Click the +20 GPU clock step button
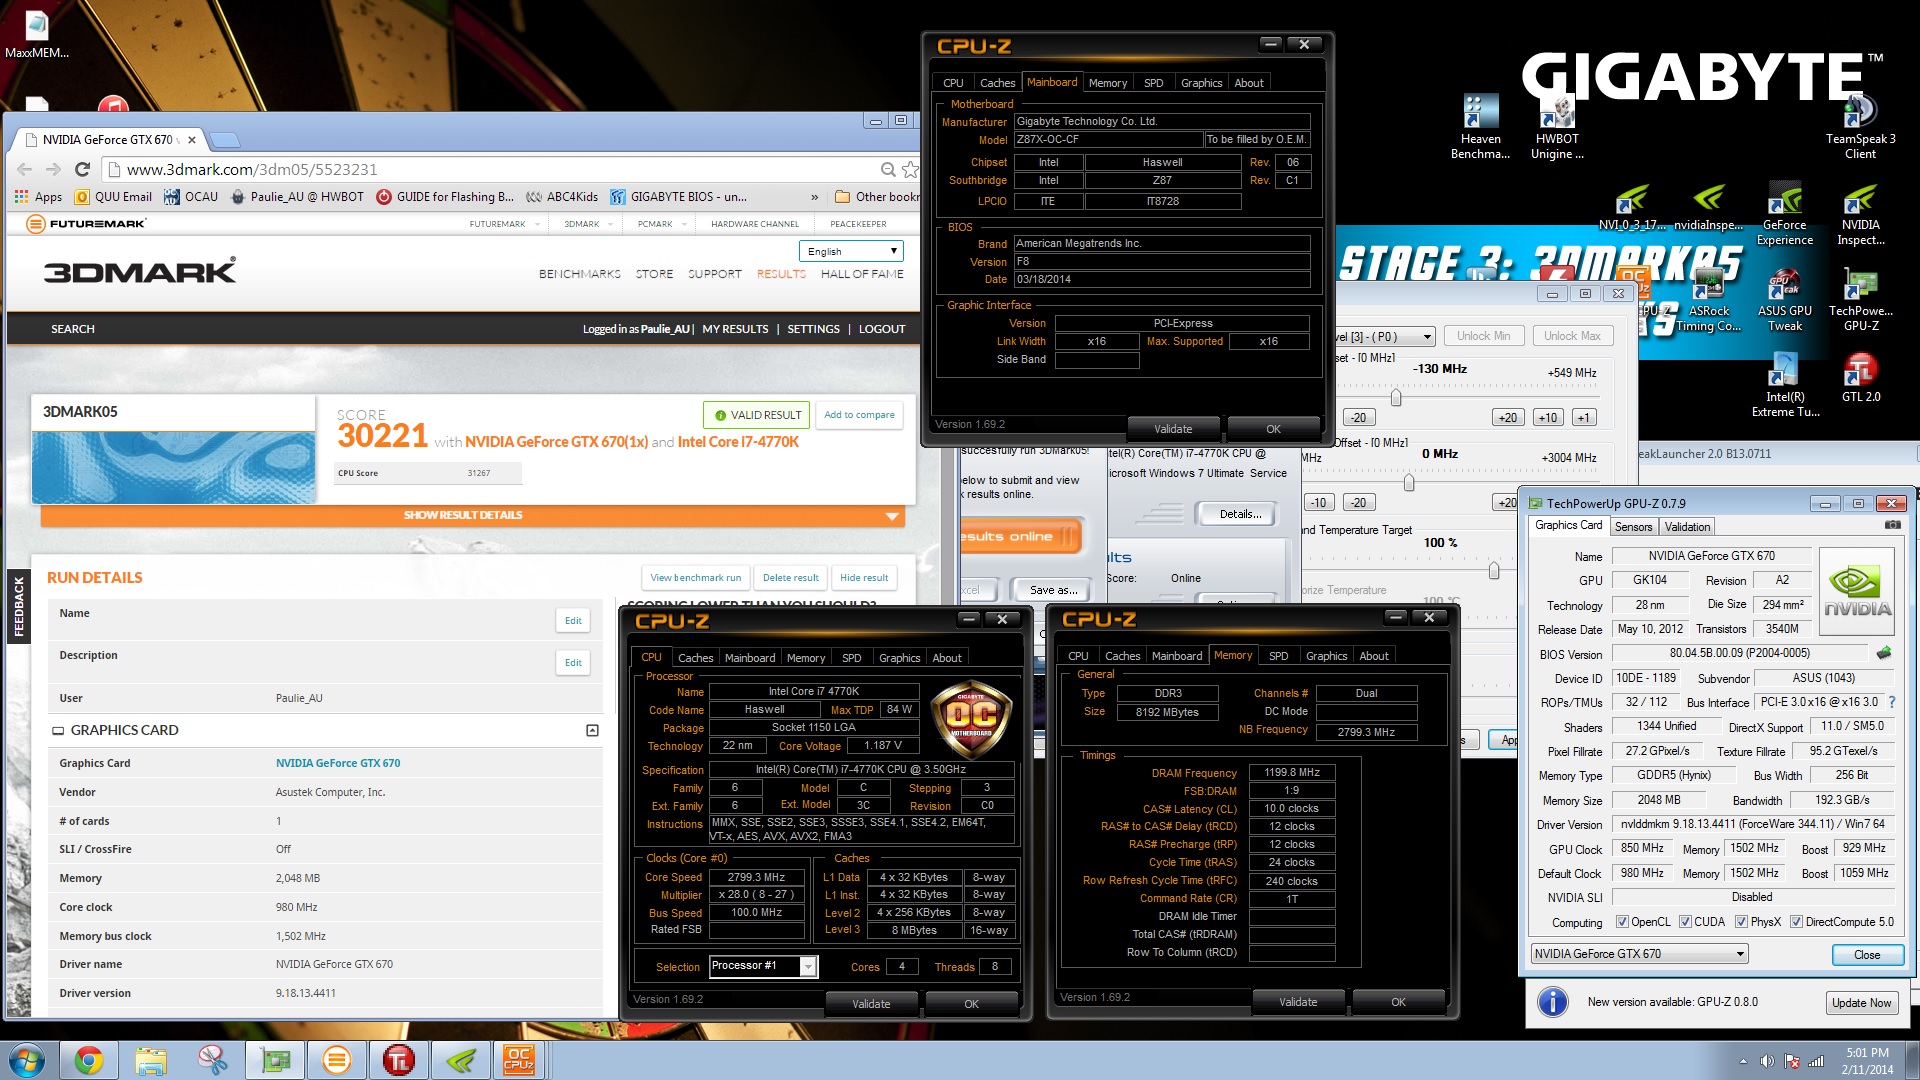Viewport: 1920px width, 1080px height. point(1508,418)
